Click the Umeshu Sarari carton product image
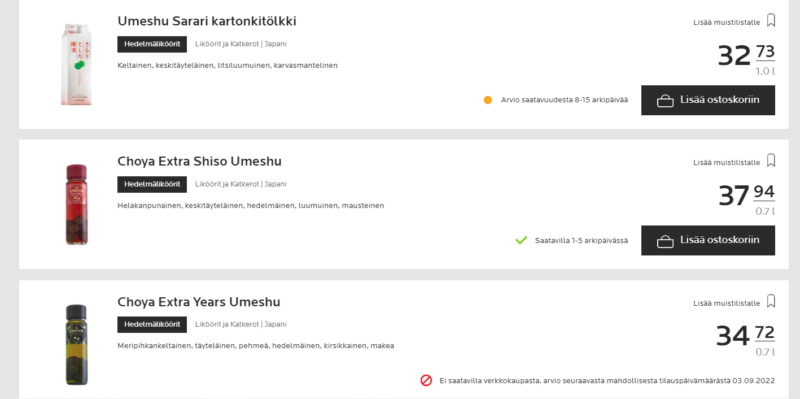 pos(77,65)
